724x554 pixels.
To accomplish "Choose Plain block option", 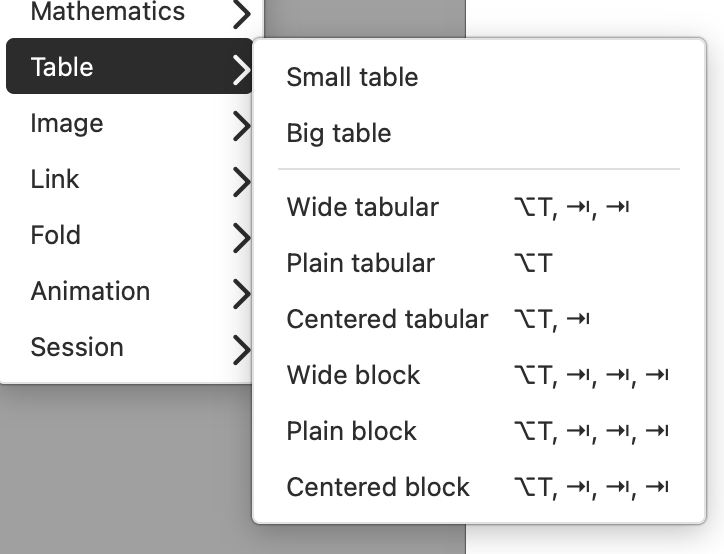I will tap(351, 431).
